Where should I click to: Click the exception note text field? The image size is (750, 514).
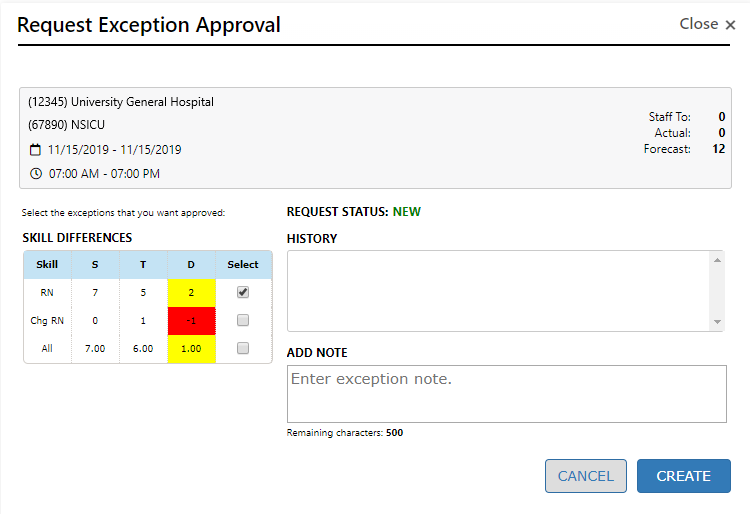(506, 393)
